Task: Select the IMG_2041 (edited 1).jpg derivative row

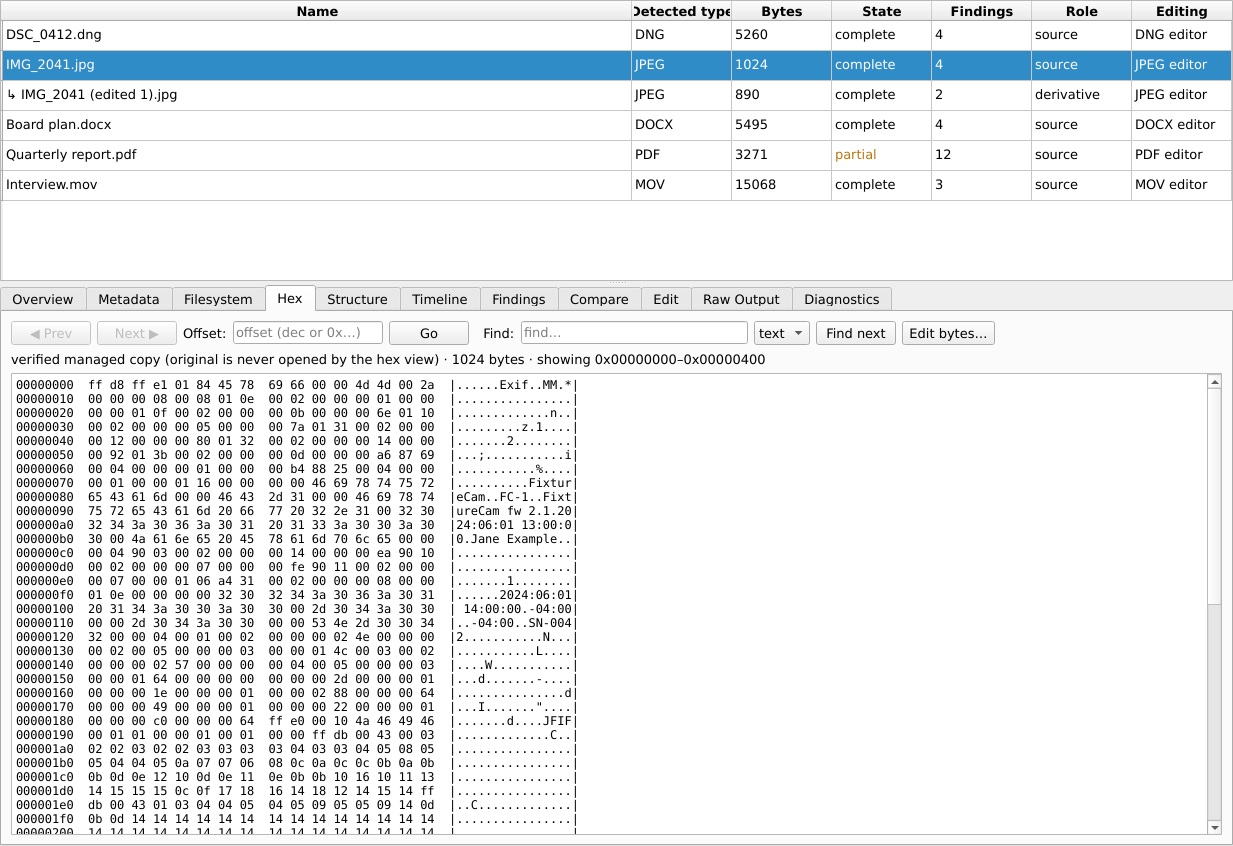Action: click(x=616, y=95)
